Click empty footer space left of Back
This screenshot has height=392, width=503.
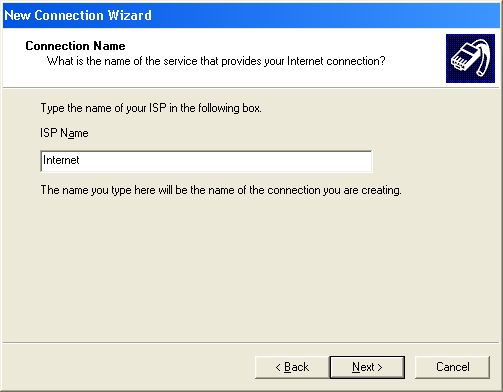pyautogui.click(x=127, y=367)
